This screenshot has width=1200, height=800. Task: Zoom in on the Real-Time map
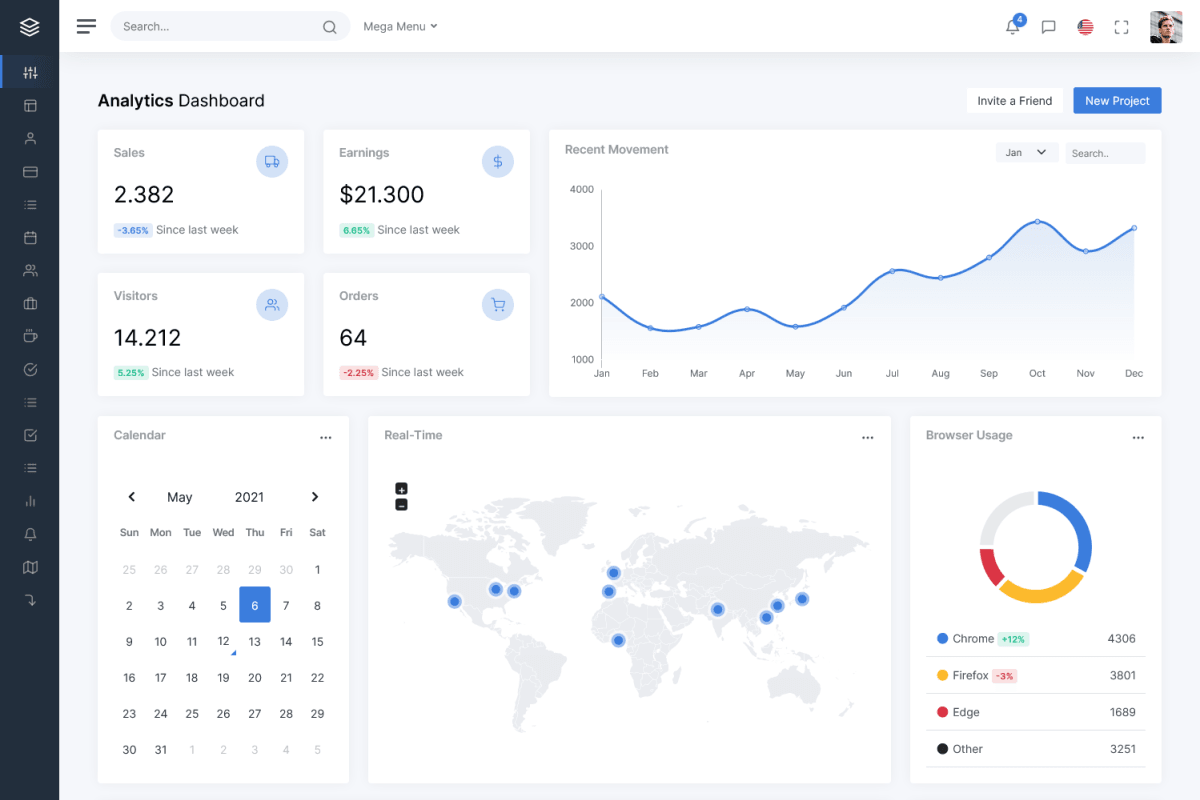[x=401, y=489]
